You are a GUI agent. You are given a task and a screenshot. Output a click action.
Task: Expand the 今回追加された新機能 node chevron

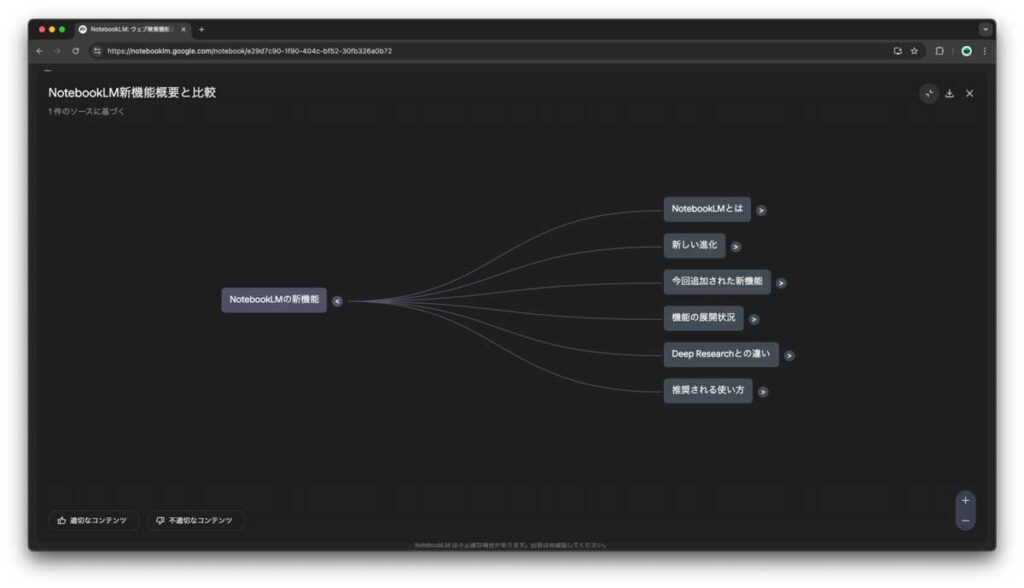(x=781, y=283)
